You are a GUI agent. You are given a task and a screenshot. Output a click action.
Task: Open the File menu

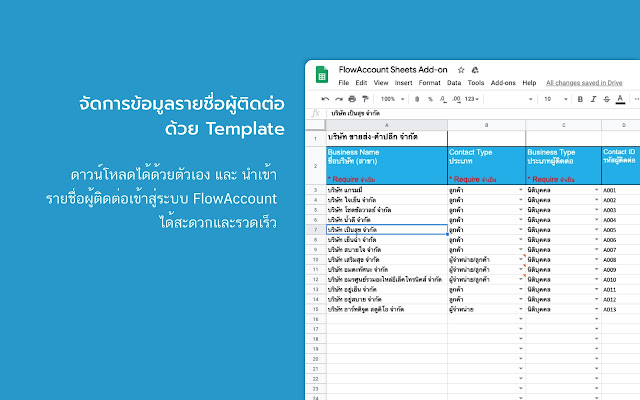[x=344, y=83]
